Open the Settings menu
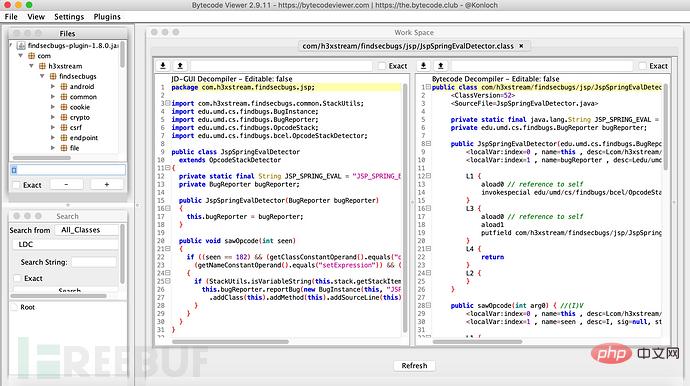Viewport: 690px width, 386px height. point(69,17)
